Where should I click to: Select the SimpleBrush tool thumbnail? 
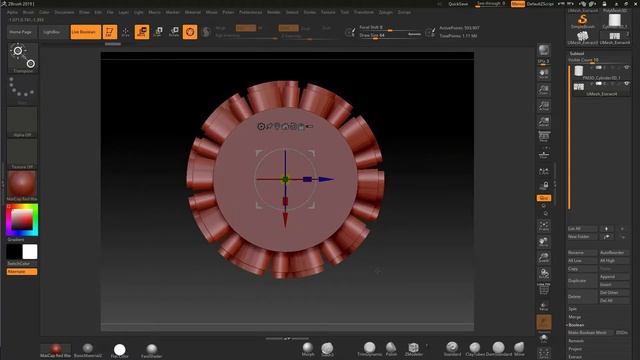[583, 21]
